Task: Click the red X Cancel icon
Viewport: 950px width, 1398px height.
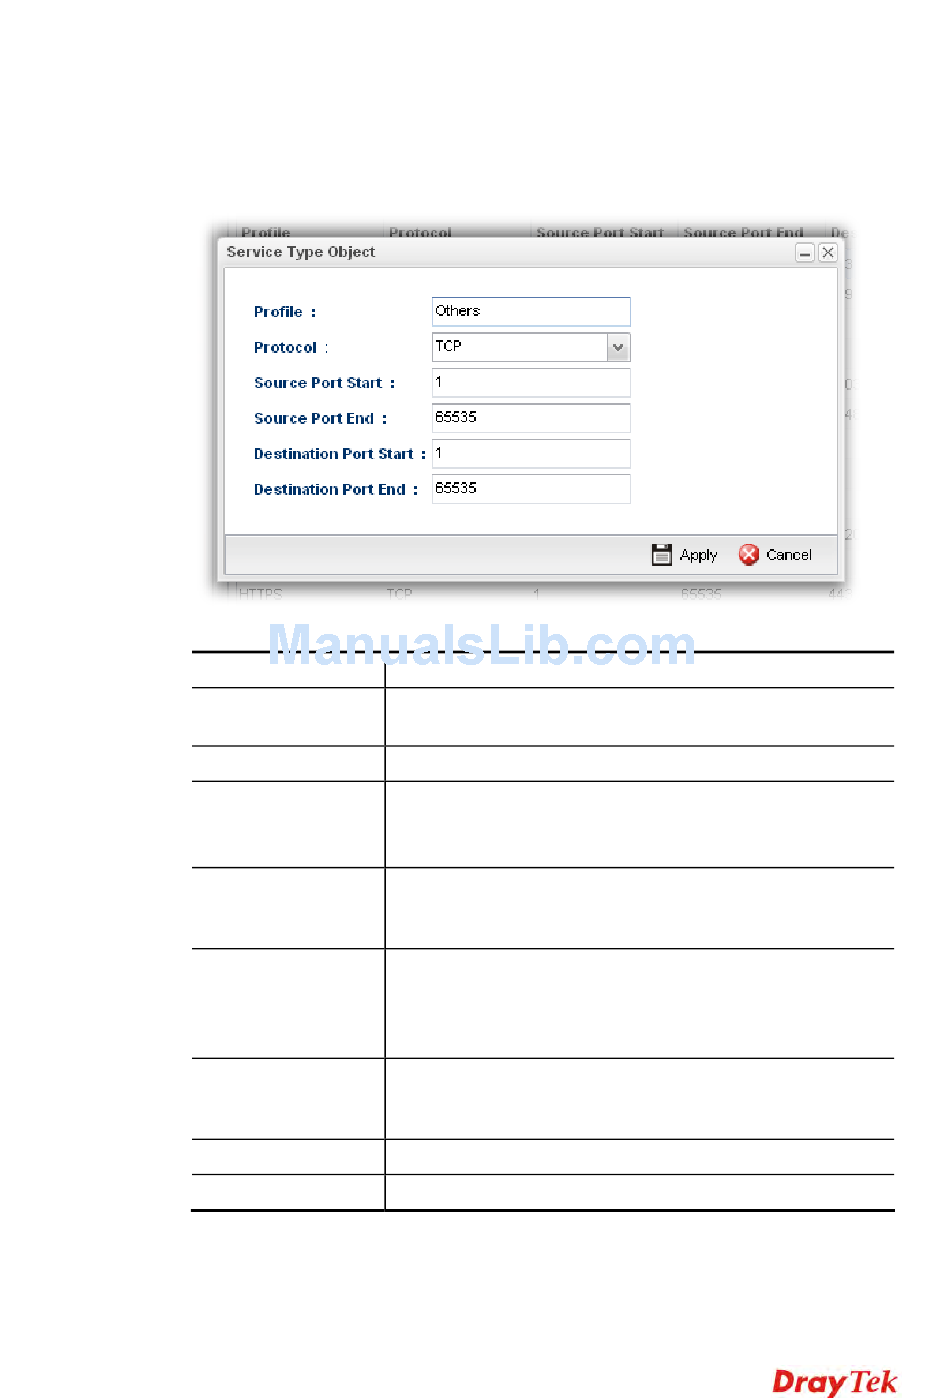Action: pyautogui.click(x=748, y=555)
